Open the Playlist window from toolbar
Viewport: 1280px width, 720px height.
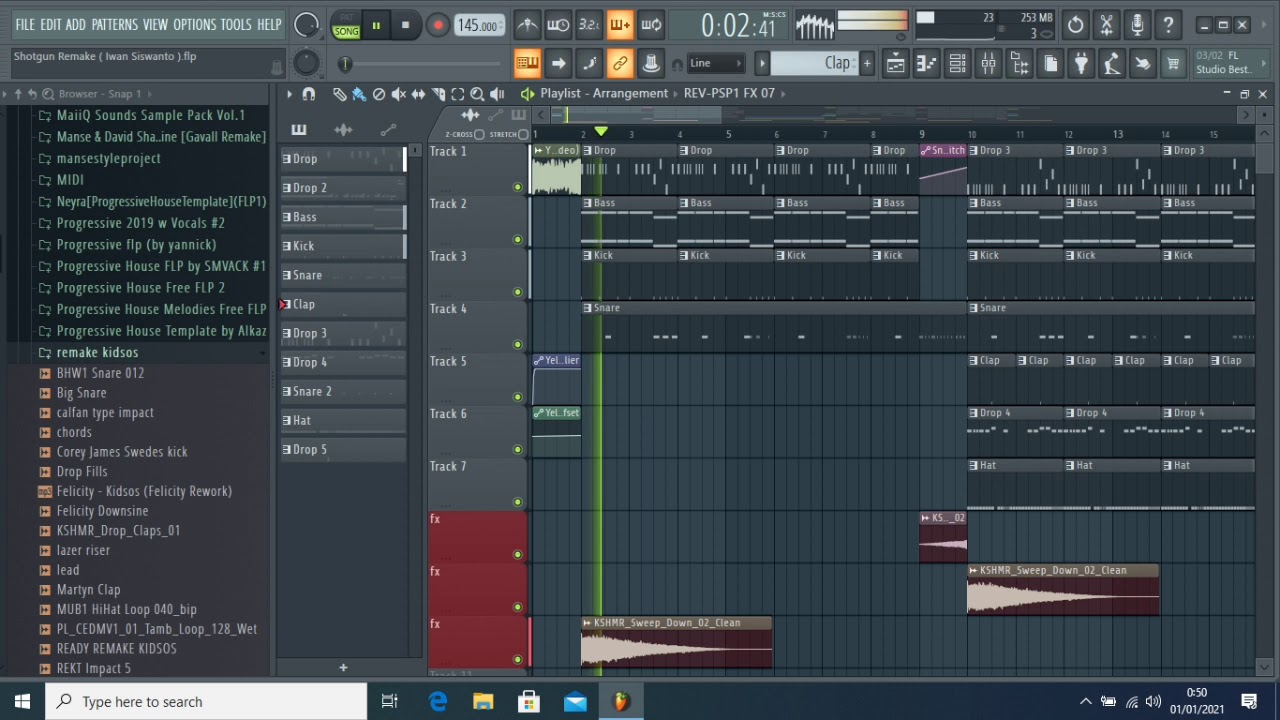click(896, 65)
